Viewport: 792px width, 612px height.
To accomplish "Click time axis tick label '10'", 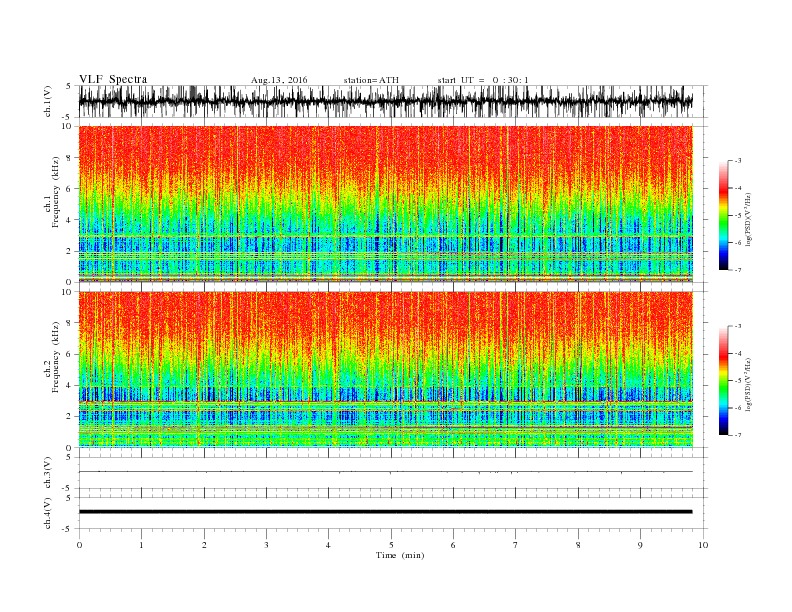I will click(703, 545).
